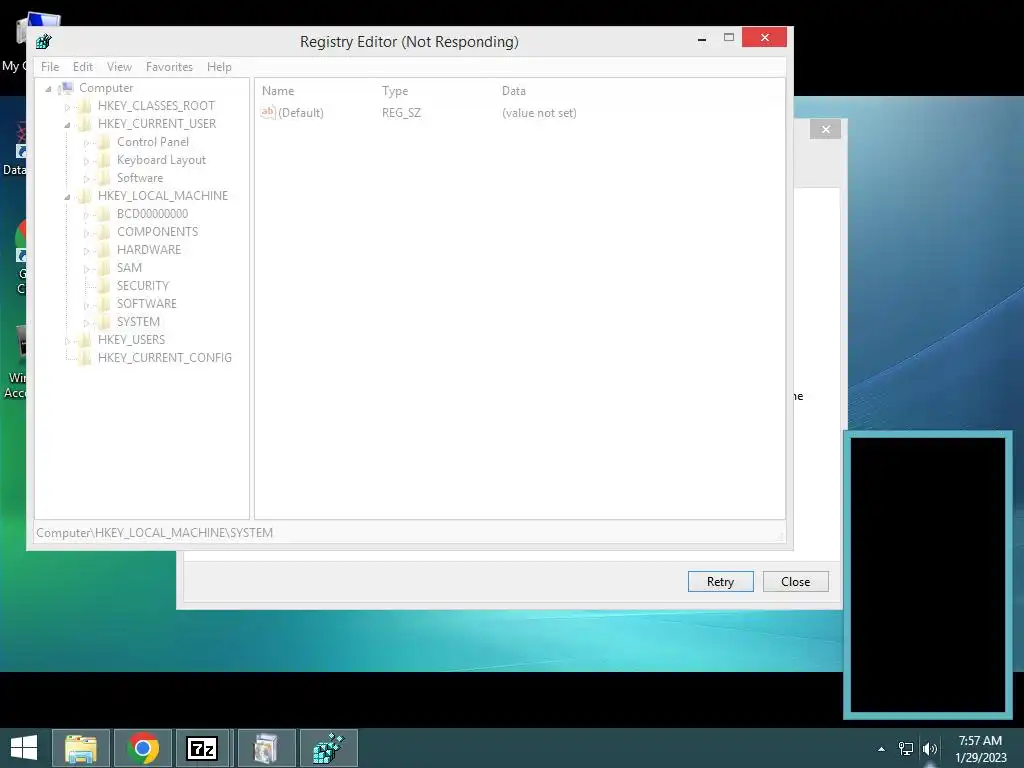This screenshot has width=1024, height=768.
Task: Select the SAM key label
Action: point(129,268)
